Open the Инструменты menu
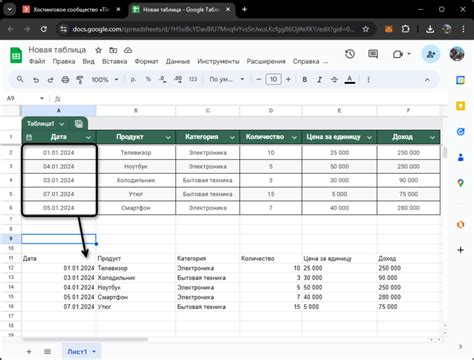 [218, 61]
